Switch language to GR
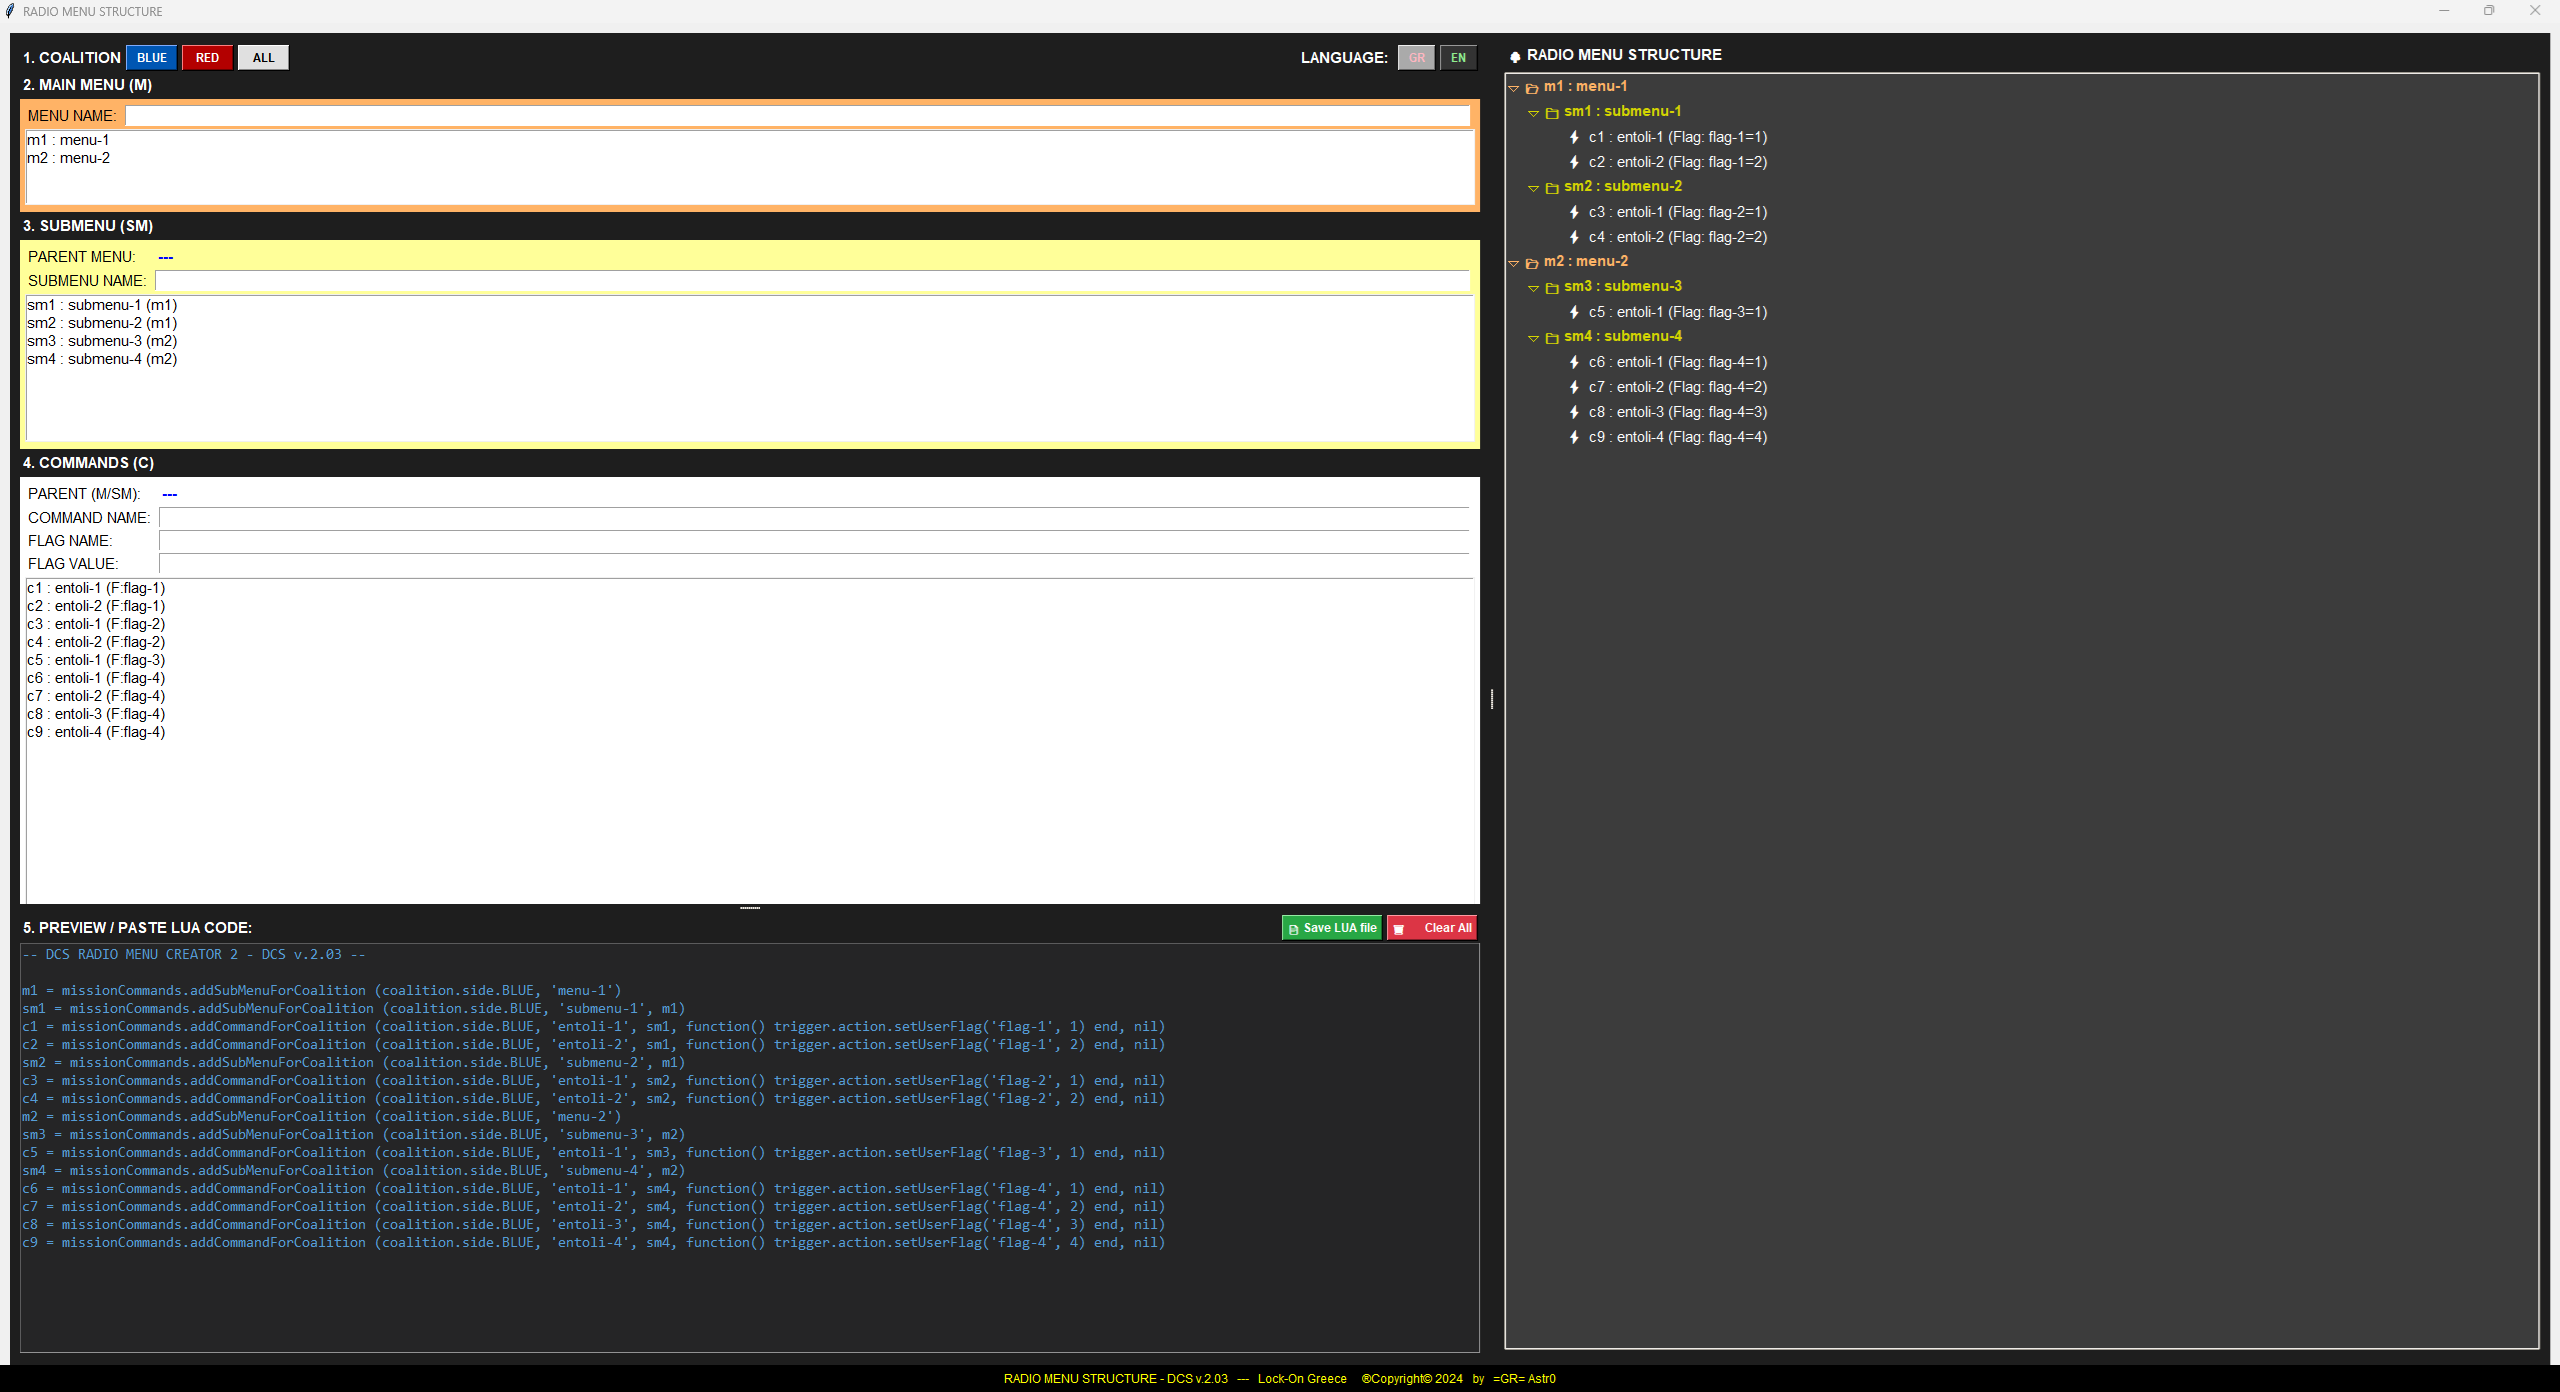 (1416, 57)
